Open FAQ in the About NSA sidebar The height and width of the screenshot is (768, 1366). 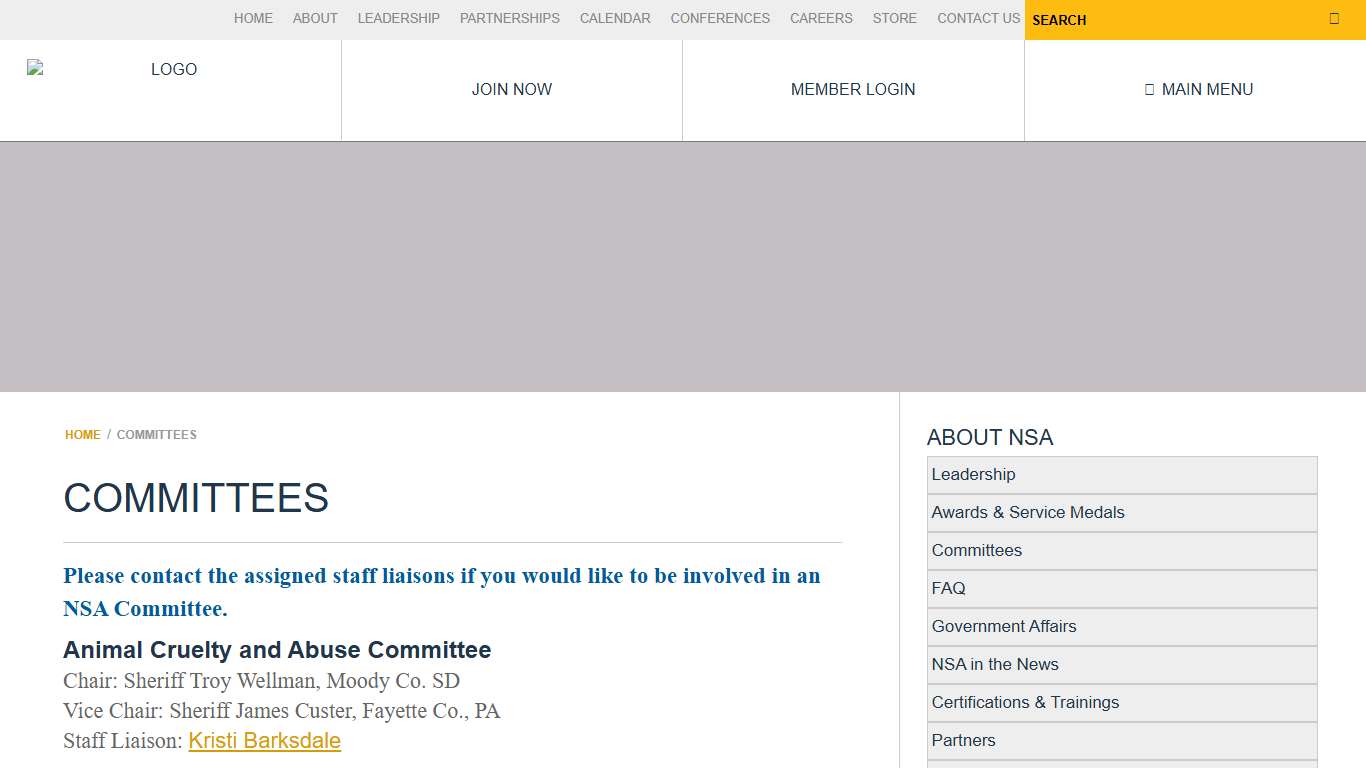coord(948,588)
